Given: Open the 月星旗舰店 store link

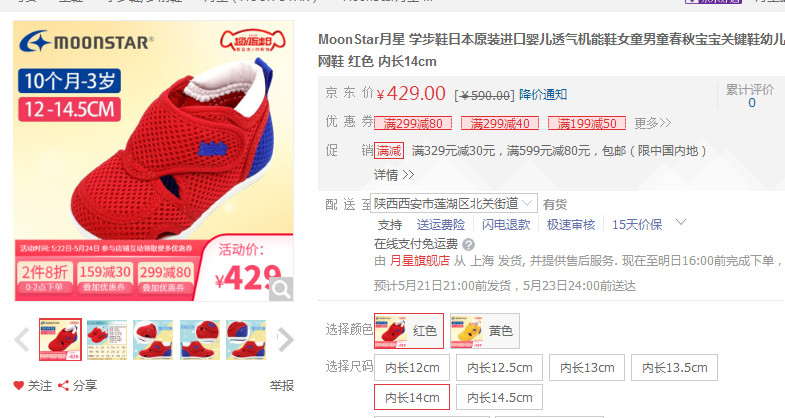Looking at the screenshot, I should [x=420, y=261].
